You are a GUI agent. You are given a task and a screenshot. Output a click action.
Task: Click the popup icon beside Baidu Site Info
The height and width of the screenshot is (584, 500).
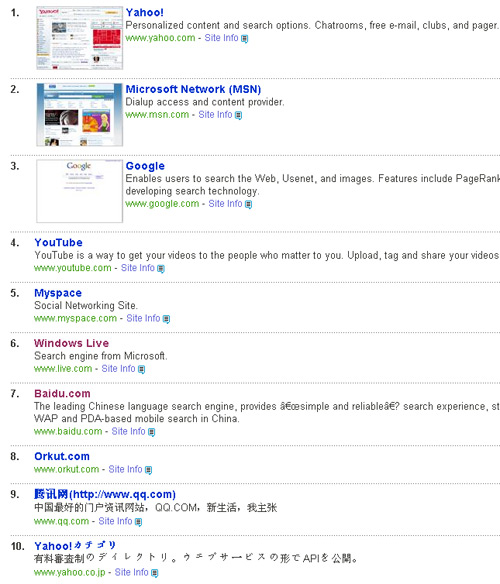(x=152, y=432)
